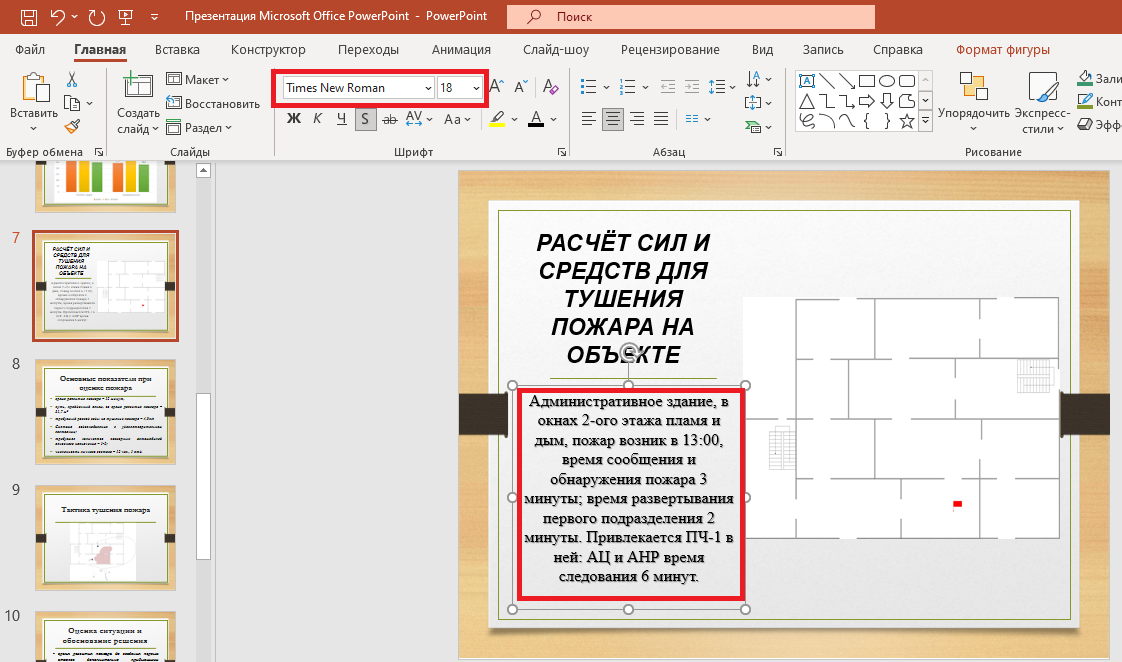Expand the bullet list options dropdown
1122x662 pixels.
(x=607, y=87)
